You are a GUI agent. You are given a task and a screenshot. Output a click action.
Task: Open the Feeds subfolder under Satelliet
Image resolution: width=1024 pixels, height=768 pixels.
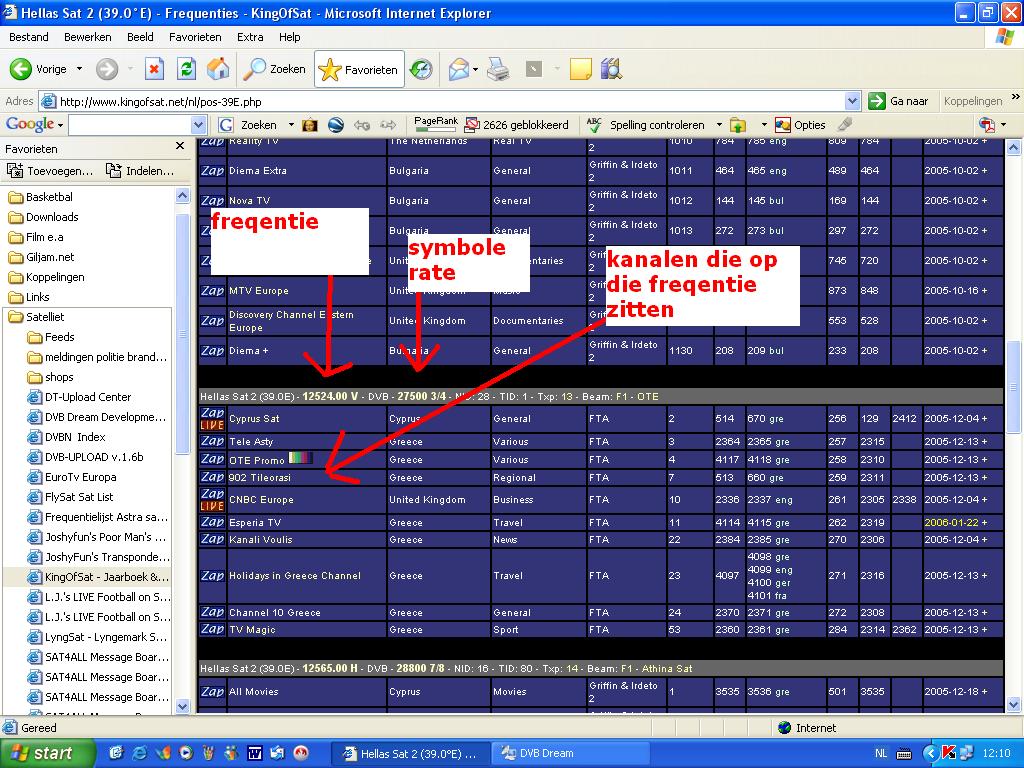coord(51,337)
